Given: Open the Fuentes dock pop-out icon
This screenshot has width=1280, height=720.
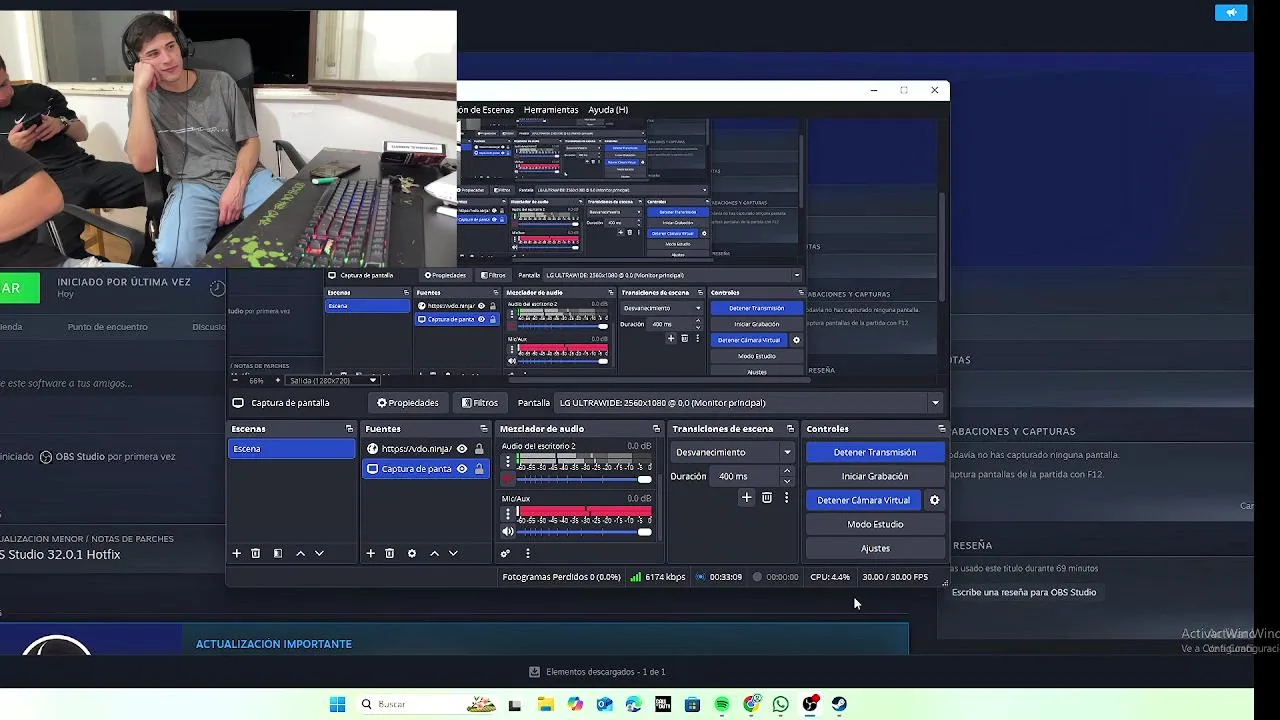Looking at the screenshot, I should pyautogui.click(x=485, y=429).
